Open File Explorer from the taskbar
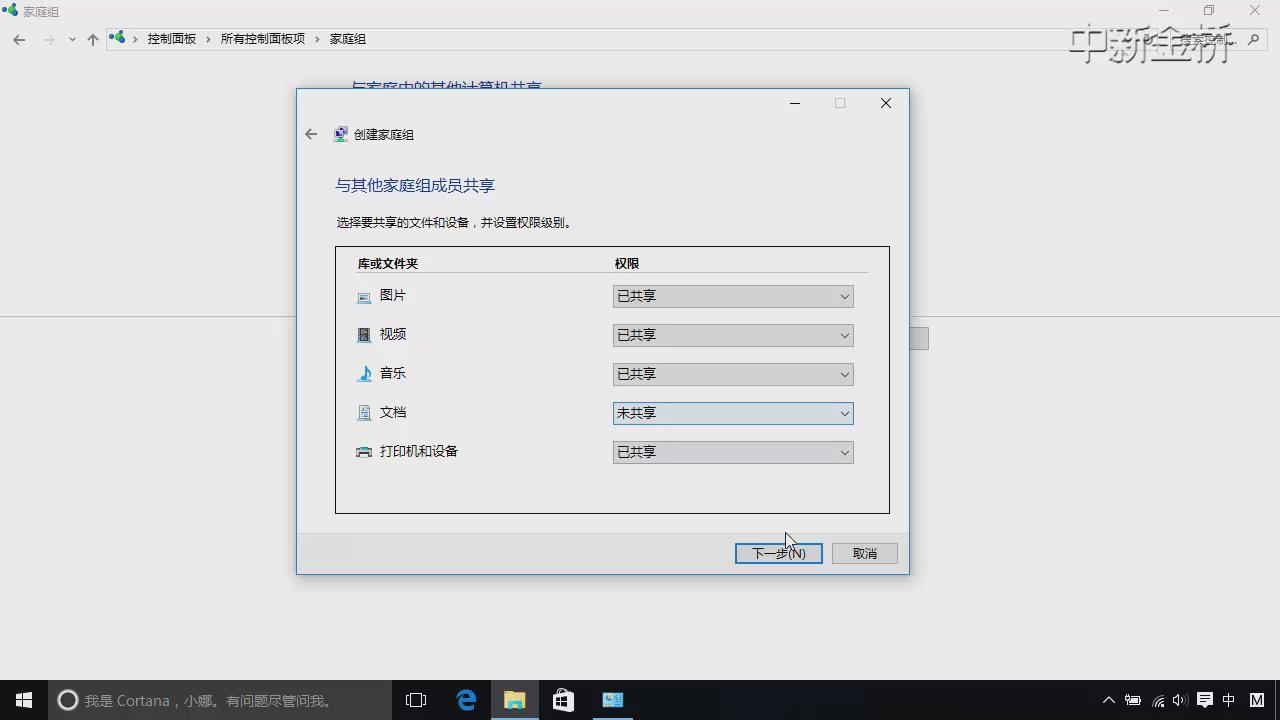The width and height of the screenshot is (1280, 720). click(x=514, y=700)
